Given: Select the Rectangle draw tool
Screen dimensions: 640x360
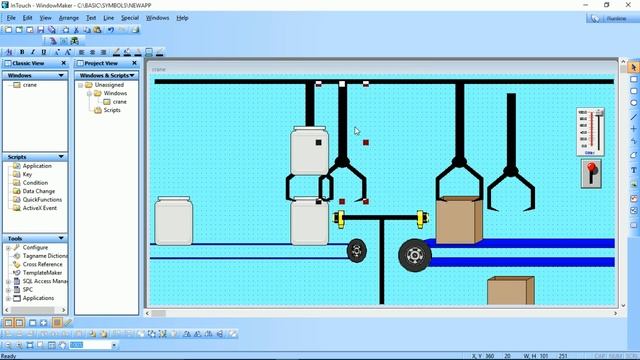Looking at the screenshot, I should 633,79.
